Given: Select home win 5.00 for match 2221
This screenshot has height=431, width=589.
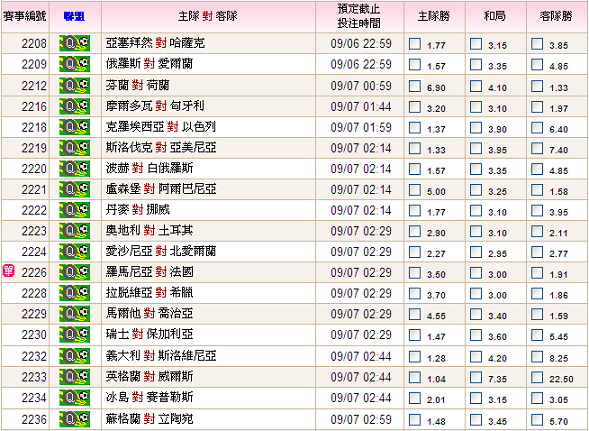Looking at the screenshot, I should [415, 190].
